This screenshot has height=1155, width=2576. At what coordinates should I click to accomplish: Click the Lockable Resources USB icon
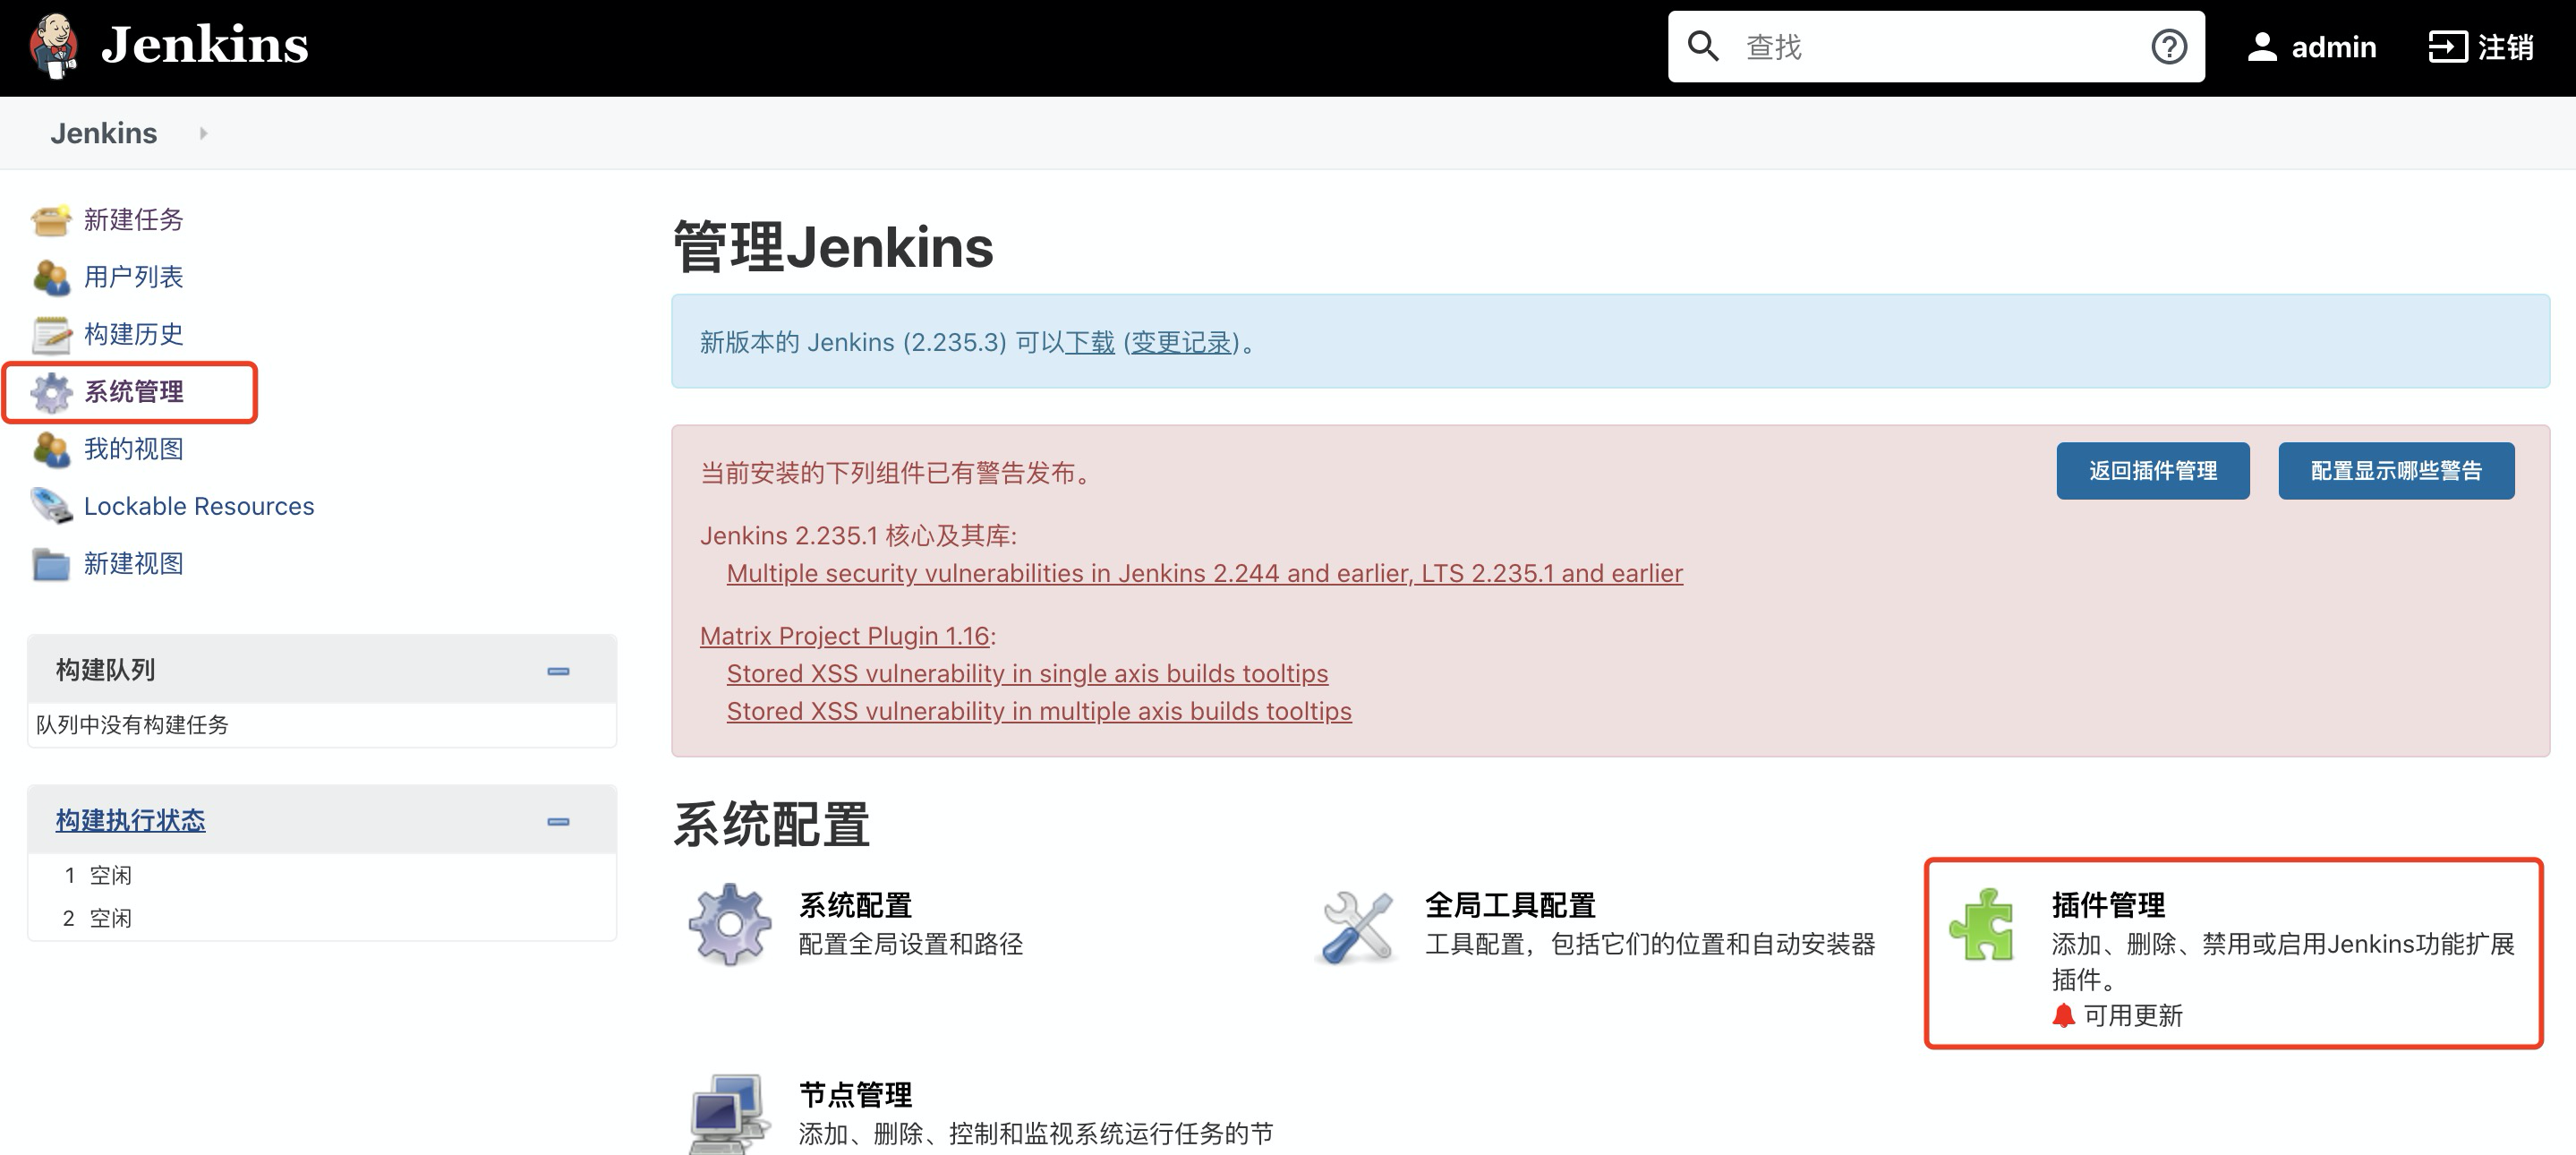pos(51,506)
